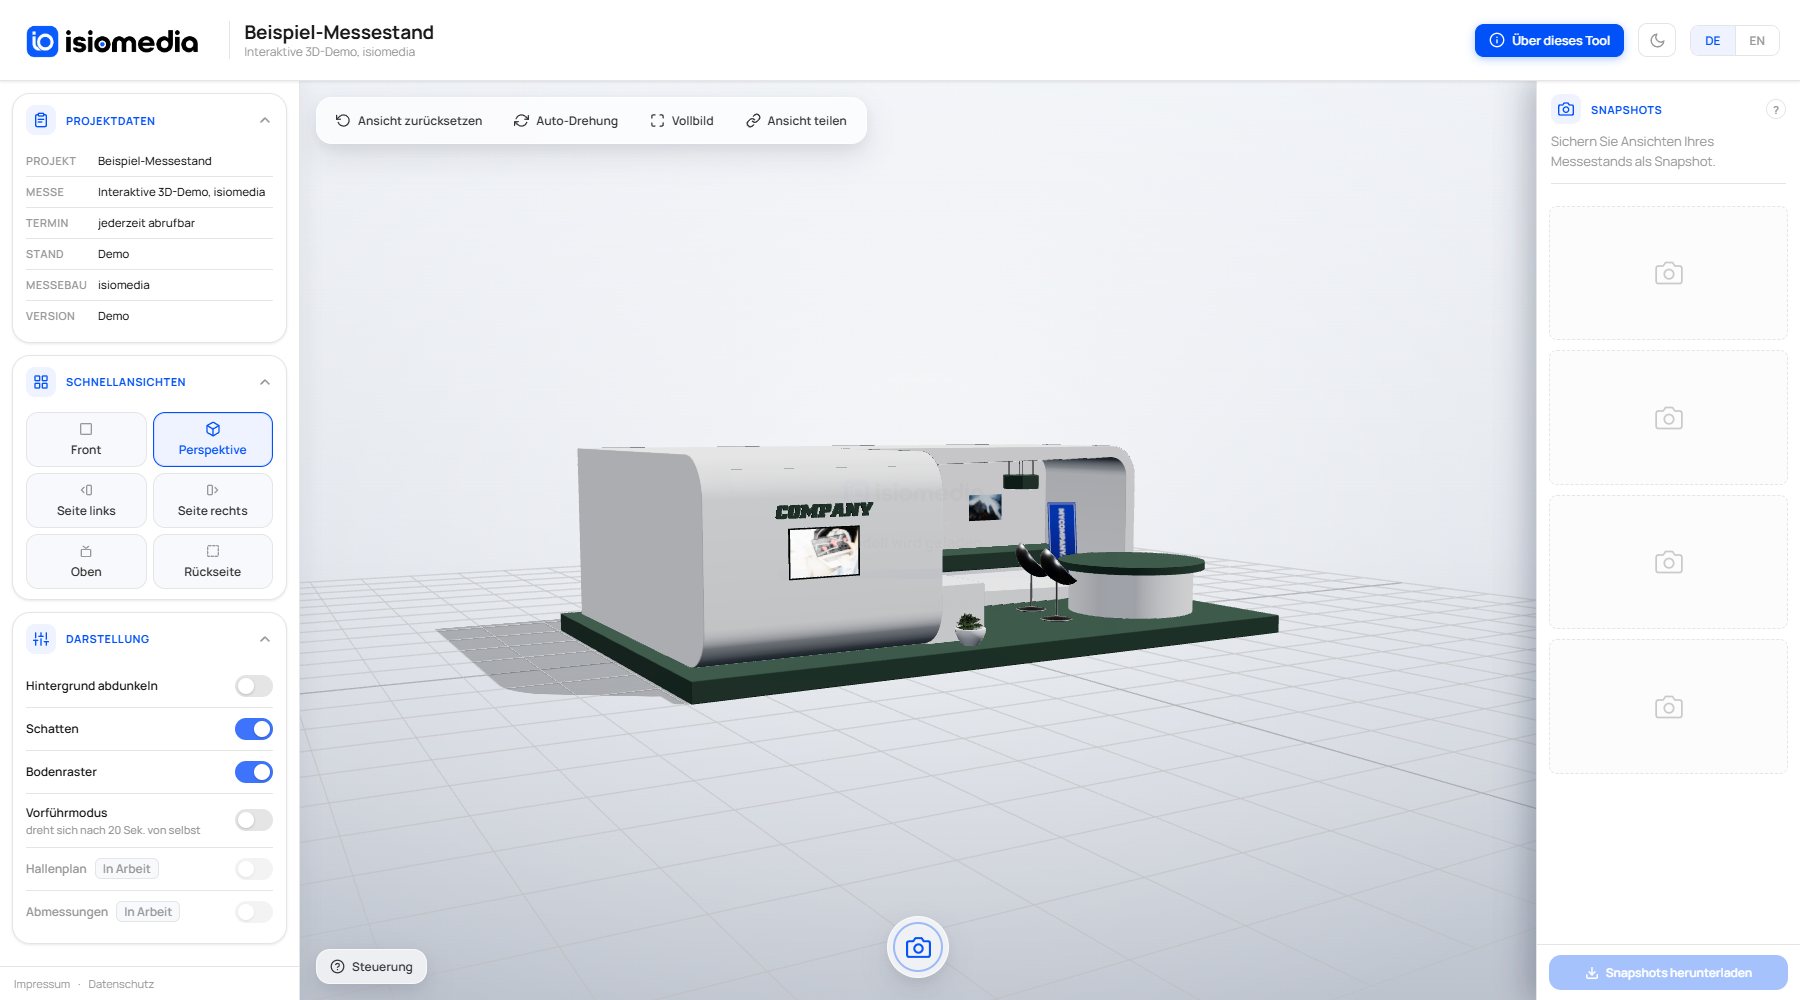
Task: Click the Messebau value 'isiomedia'
Action: (x=124, y=285)
